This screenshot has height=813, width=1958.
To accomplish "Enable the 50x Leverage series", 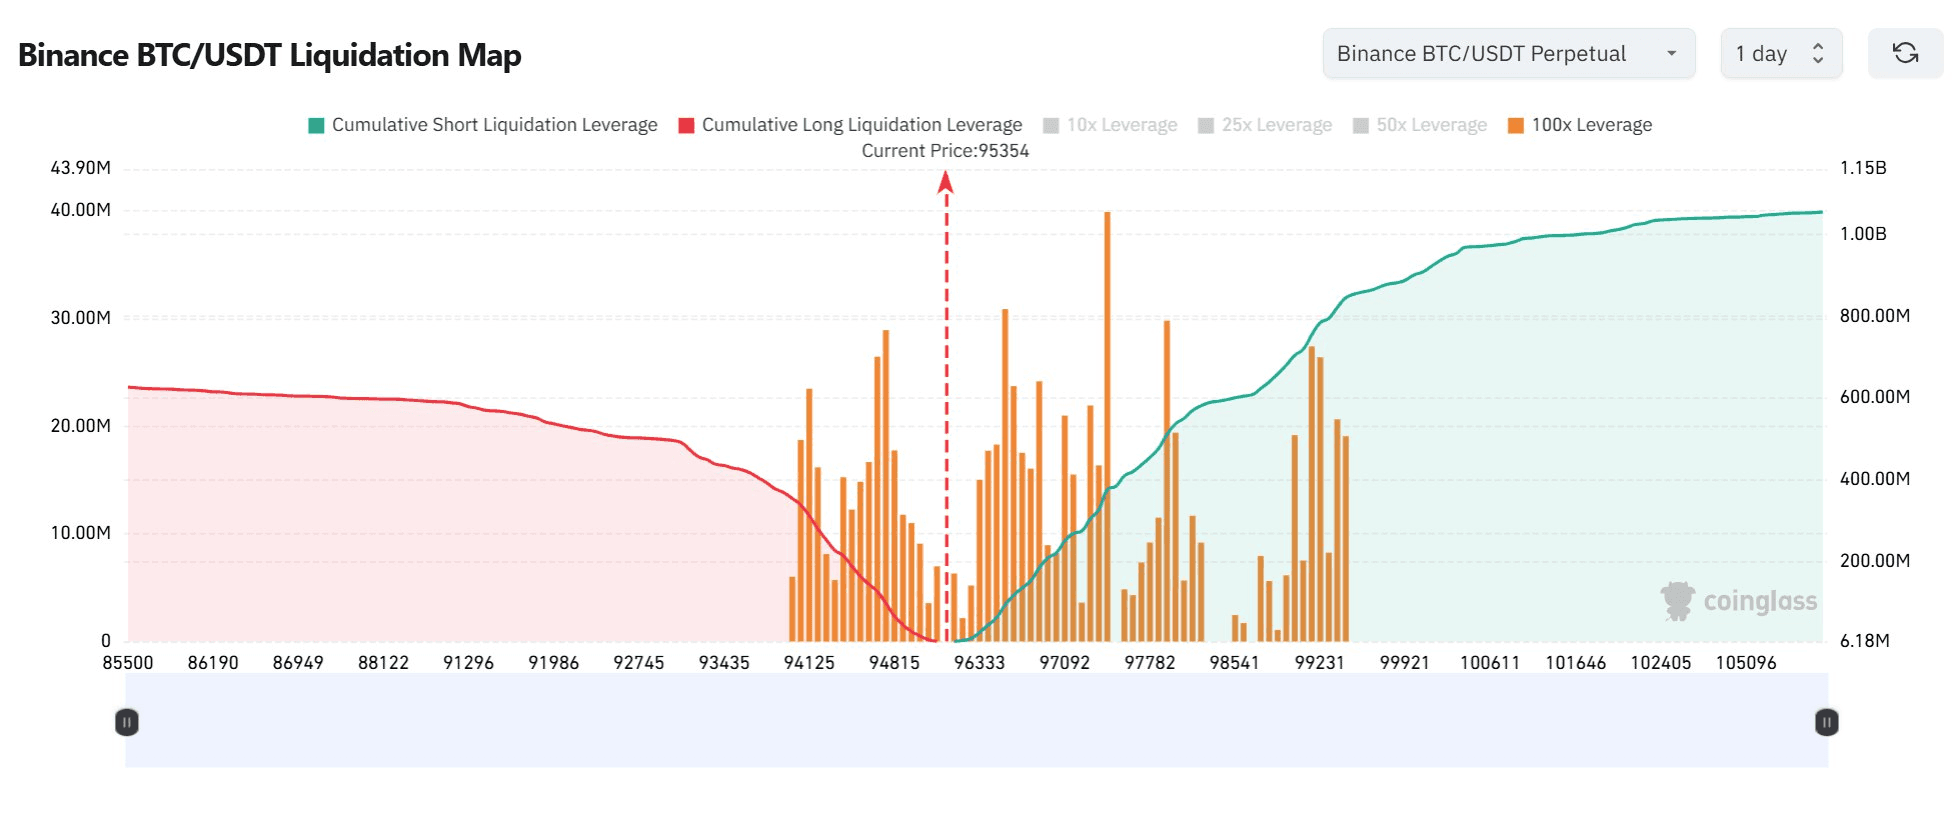I will [x=1420, y=125].
